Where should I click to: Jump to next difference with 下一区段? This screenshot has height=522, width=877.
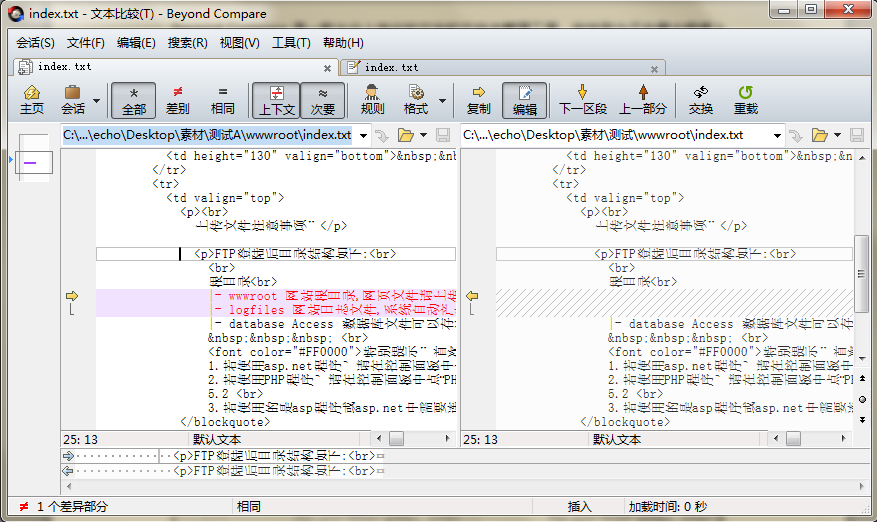pos(583,99)
